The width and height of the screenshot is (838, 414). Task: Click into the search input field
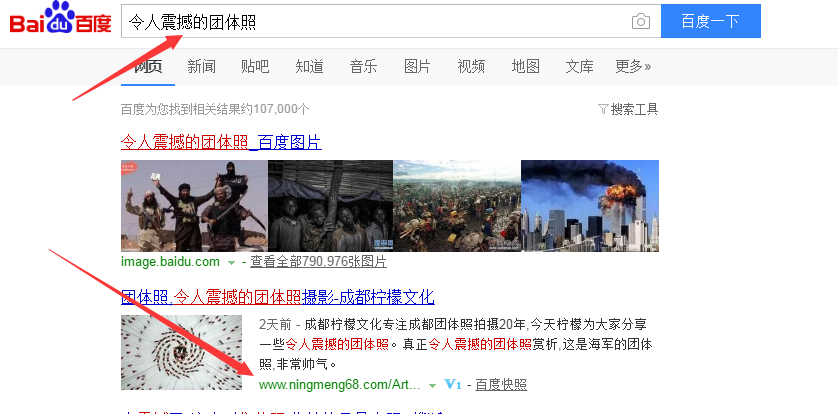pos(374,21)
